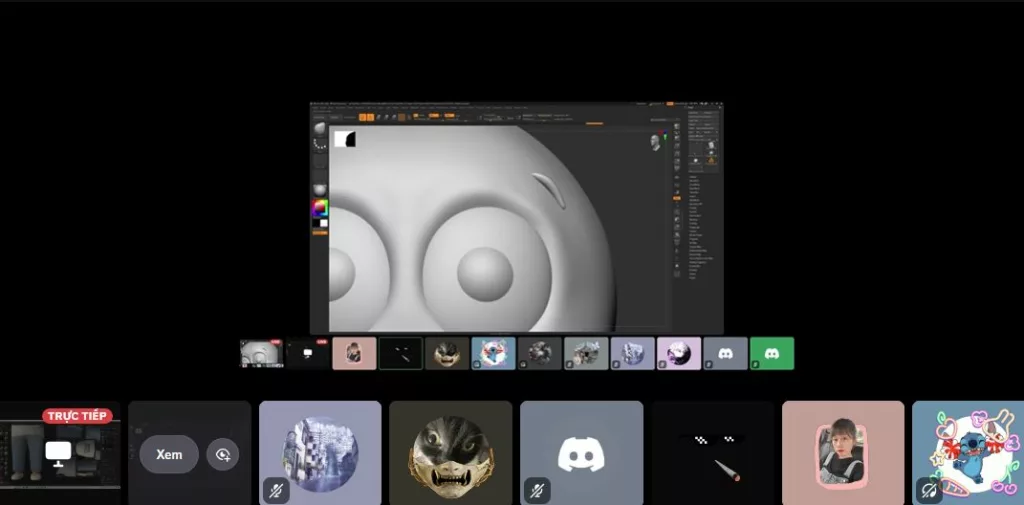This screenshot has width=1024, height=505.
Task: Click the ZBrush material sphere thumbnail
Action: click(320, 189)
